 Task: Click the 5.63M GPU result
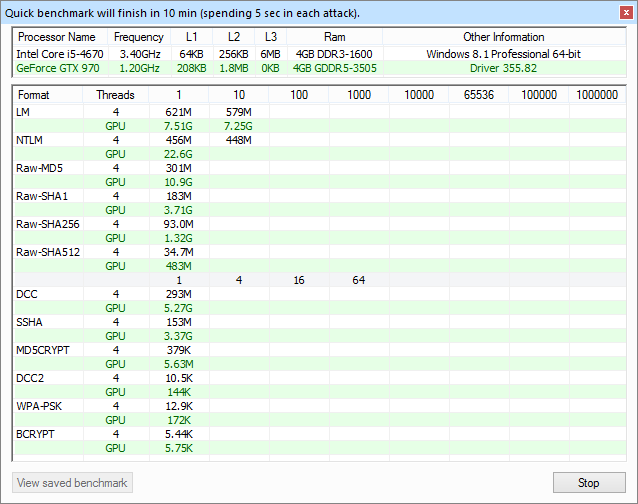click(179, 364)
